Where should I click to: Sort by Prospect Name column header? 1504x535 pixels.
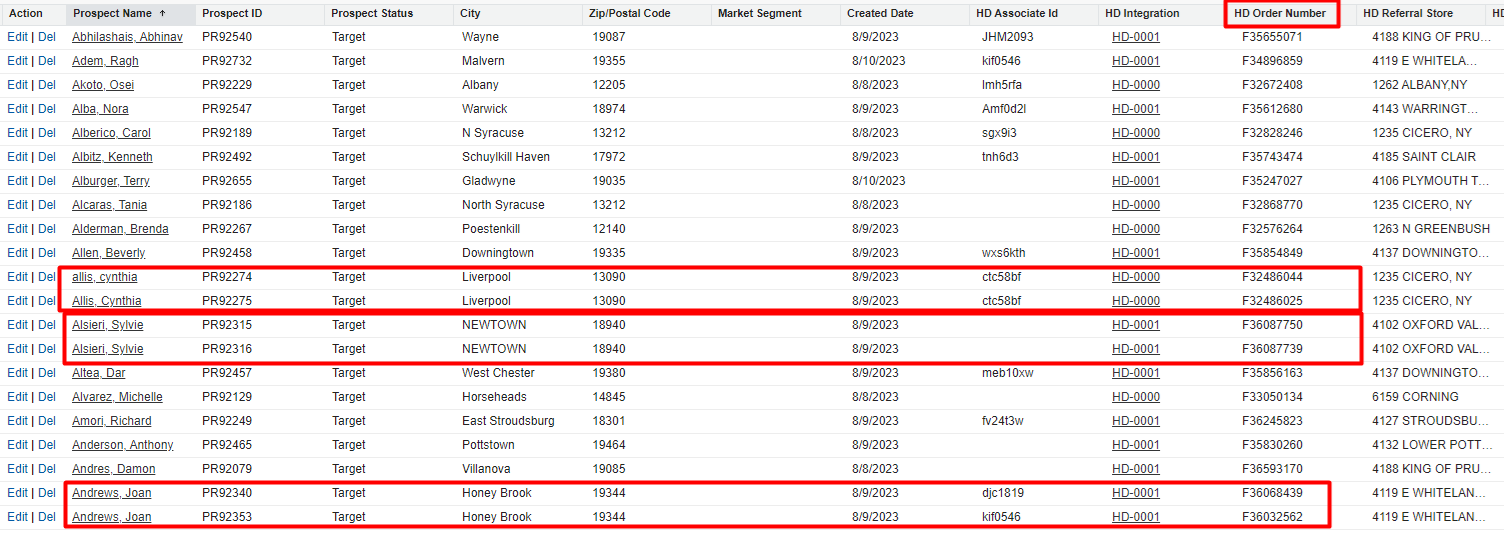pos(120,13)
